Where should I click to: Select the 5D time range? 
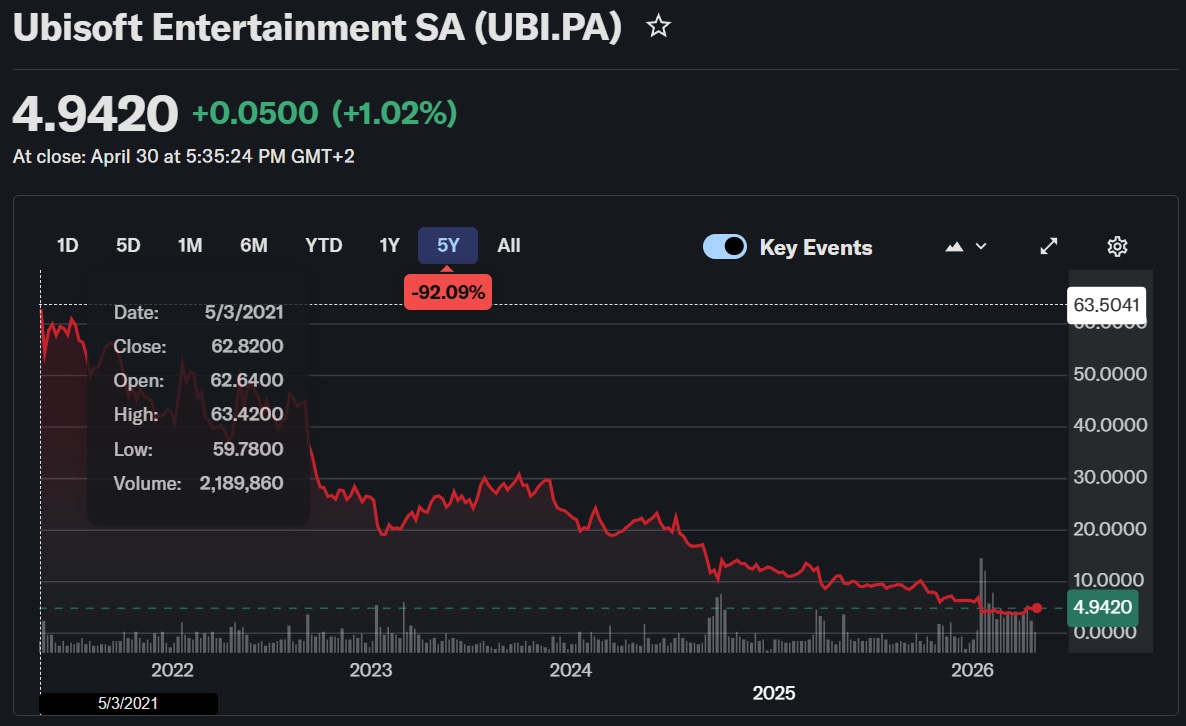pyautogui.click(x=128, y=246)
